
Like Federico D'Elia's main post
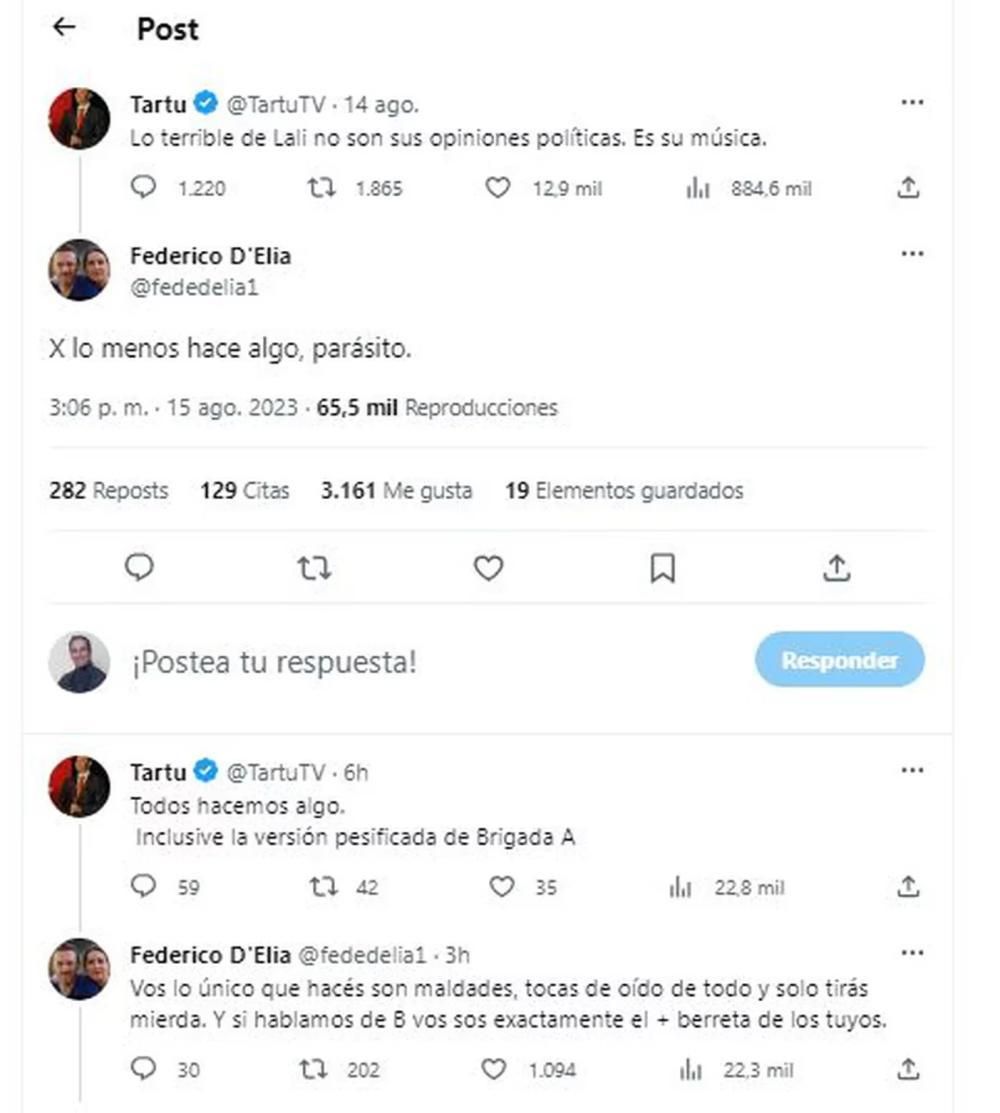pyautogui.click(x=487, y=569)
